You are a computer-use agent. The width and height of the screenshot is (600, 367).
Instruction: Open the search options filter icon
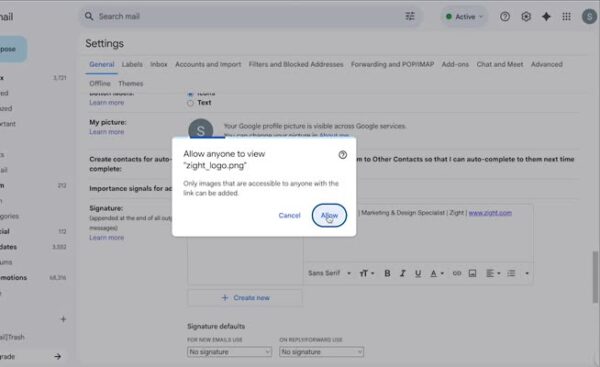[410, 16]
